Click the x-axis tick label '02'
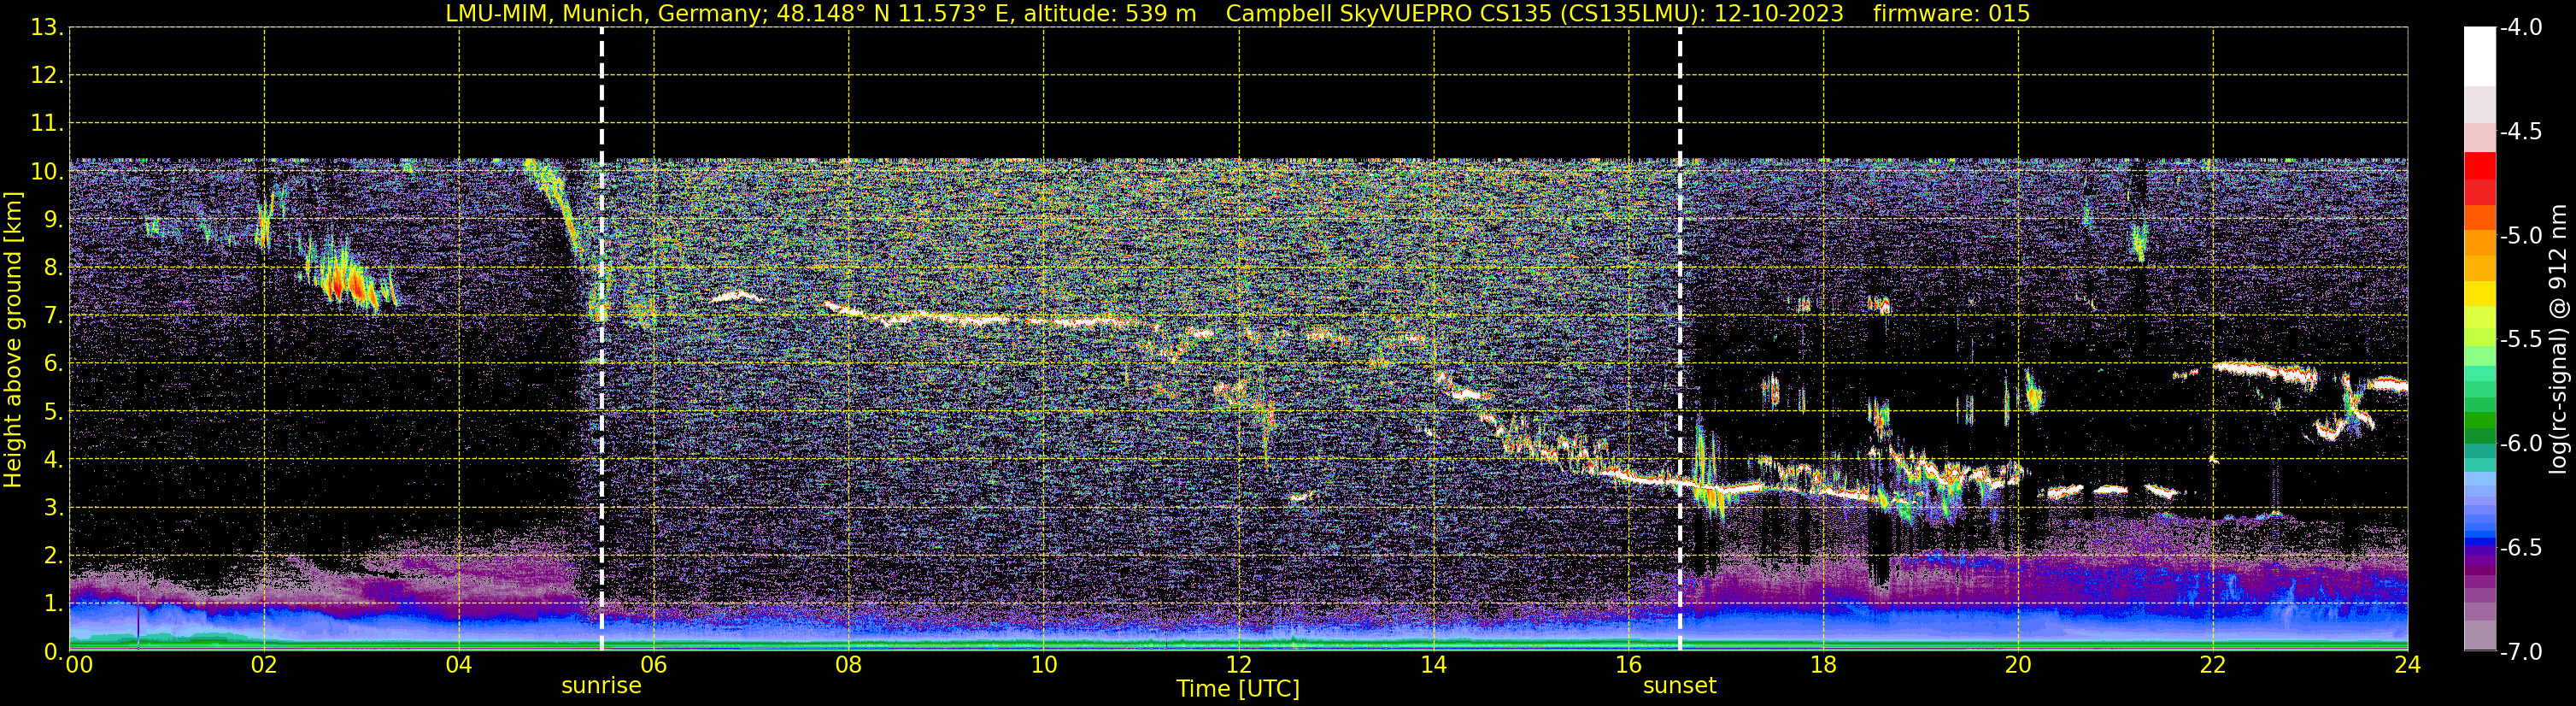This screenshot has width=2576, height=706. (x=264, y=665)
